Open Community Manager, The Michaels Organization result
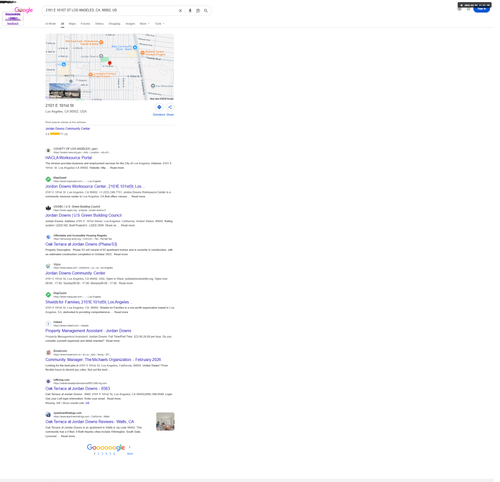The width and height of the screenshot is (500, 482). [x=103, y=360]
